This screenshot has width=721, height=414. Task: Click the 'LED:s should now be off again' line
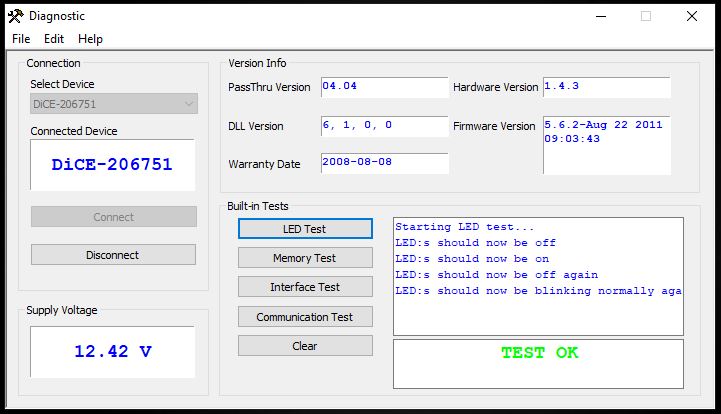(x=497, y=275)
